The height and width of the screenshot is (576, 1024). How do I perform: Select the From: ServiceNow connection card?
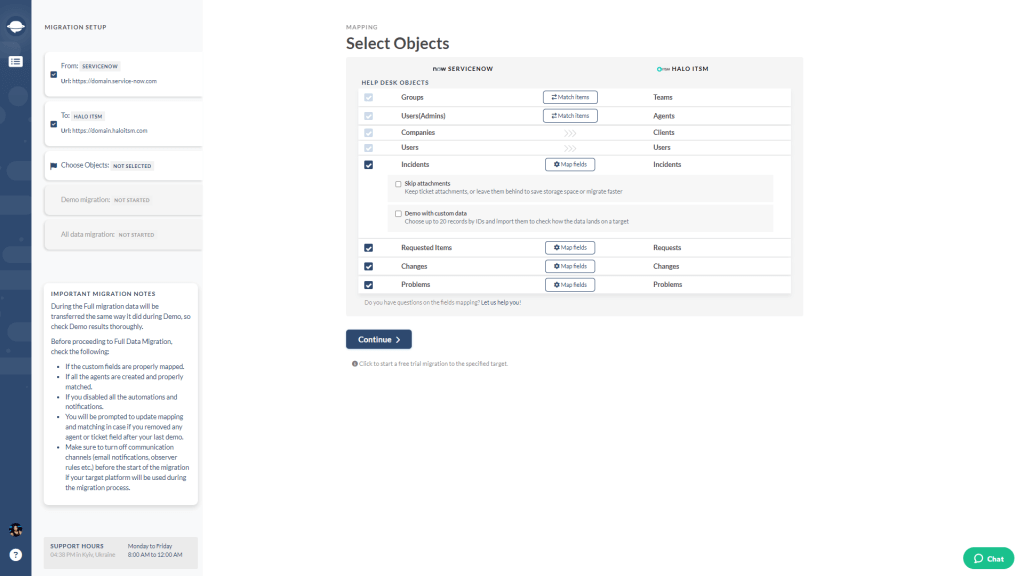pyautogui.click(x=120, y=72)
